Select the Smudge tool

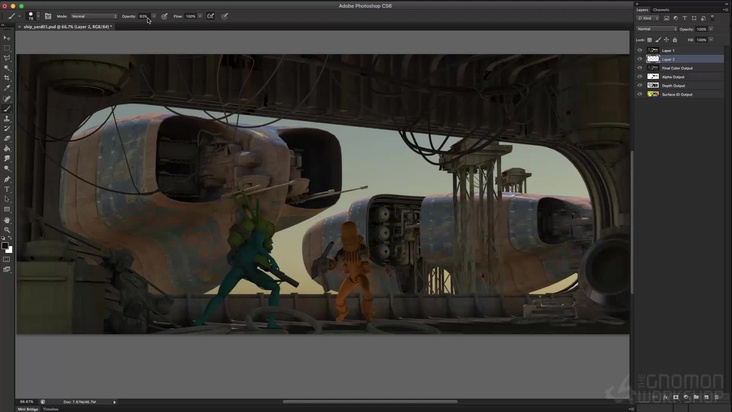pos(7,159)
